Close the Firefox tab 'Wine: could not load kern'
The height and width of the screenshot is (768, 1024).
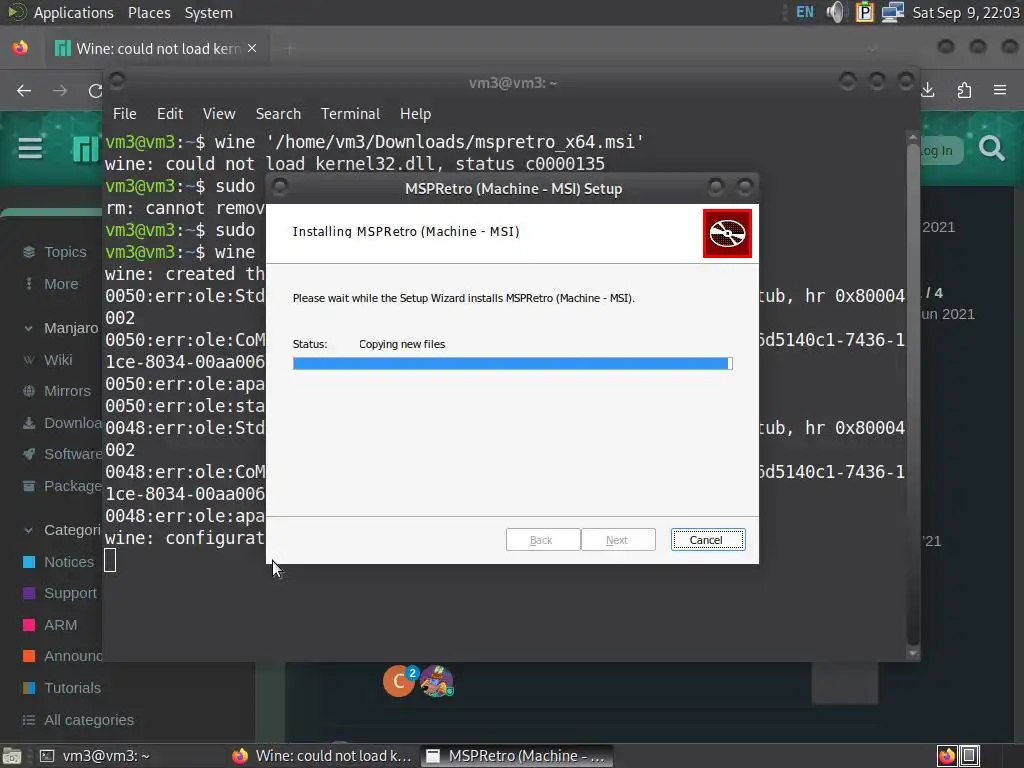[252, 48]
